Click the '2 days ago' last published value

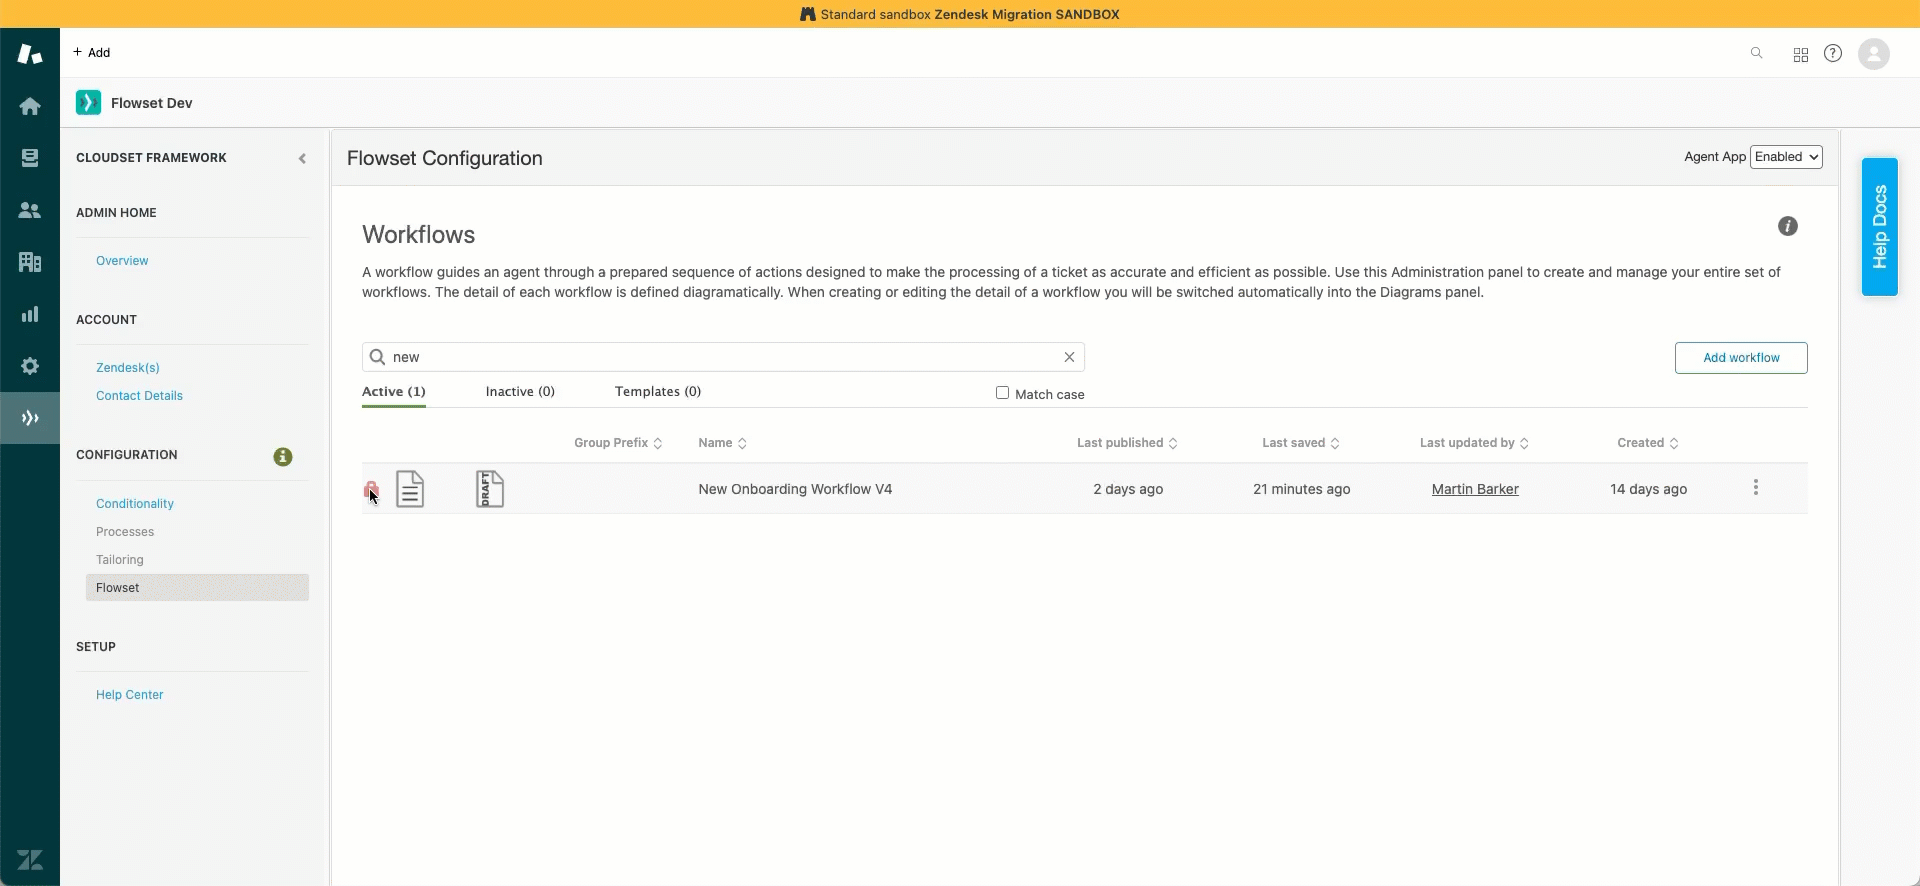click(1128, 489)
